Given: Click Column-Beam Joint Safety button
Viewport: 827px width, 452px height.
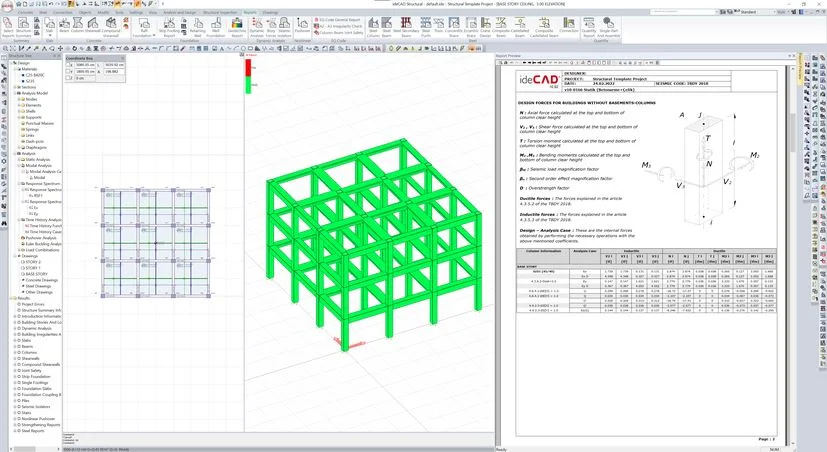Looking at the screenshot, I should pos(339,33).
